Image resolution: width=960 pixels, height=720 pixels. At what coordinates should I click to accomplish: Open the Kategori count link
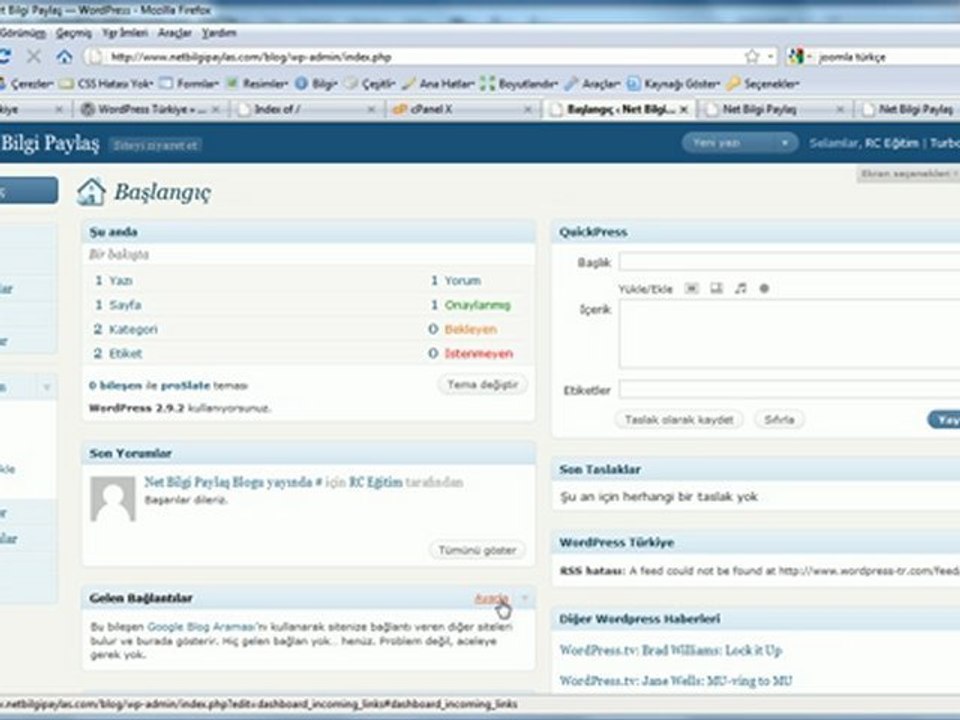[x=133, y=329]
